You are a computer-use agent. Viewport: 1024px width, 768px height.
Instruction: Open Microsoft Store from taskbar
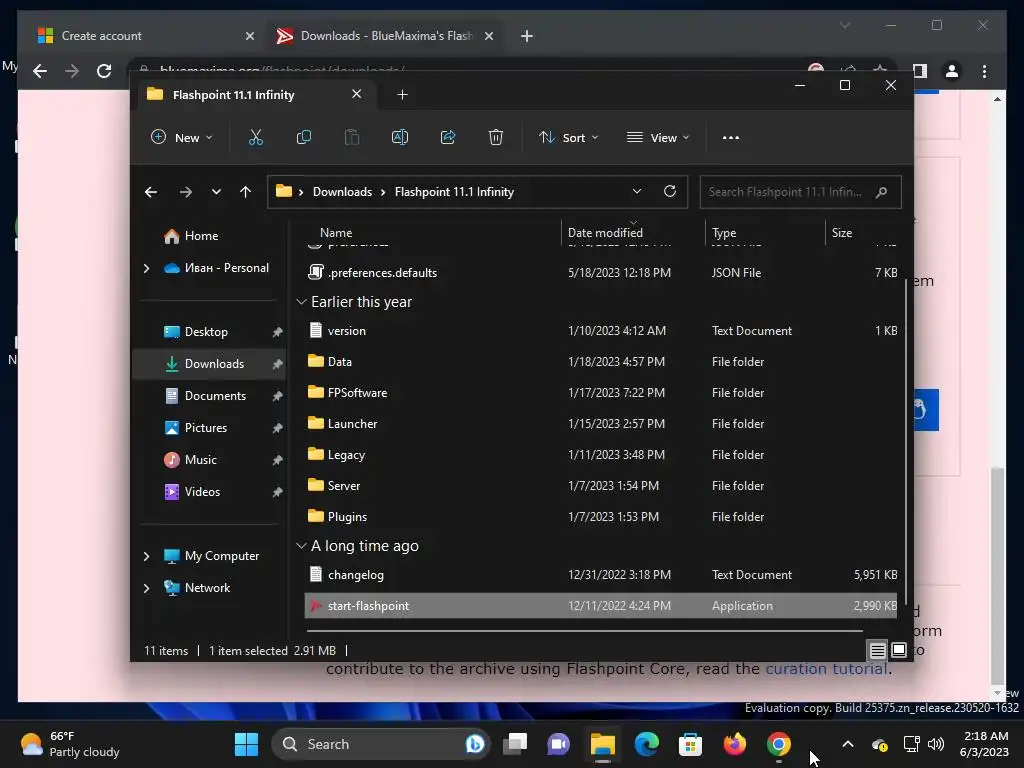coord(690,744)
